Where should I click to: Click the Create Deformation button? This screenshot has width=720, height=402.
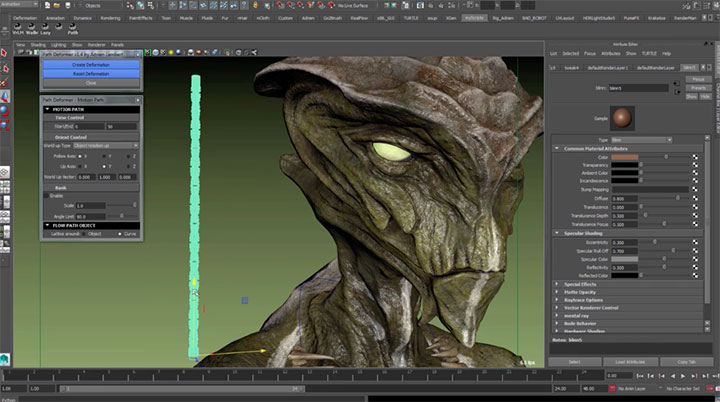point(91,65)
